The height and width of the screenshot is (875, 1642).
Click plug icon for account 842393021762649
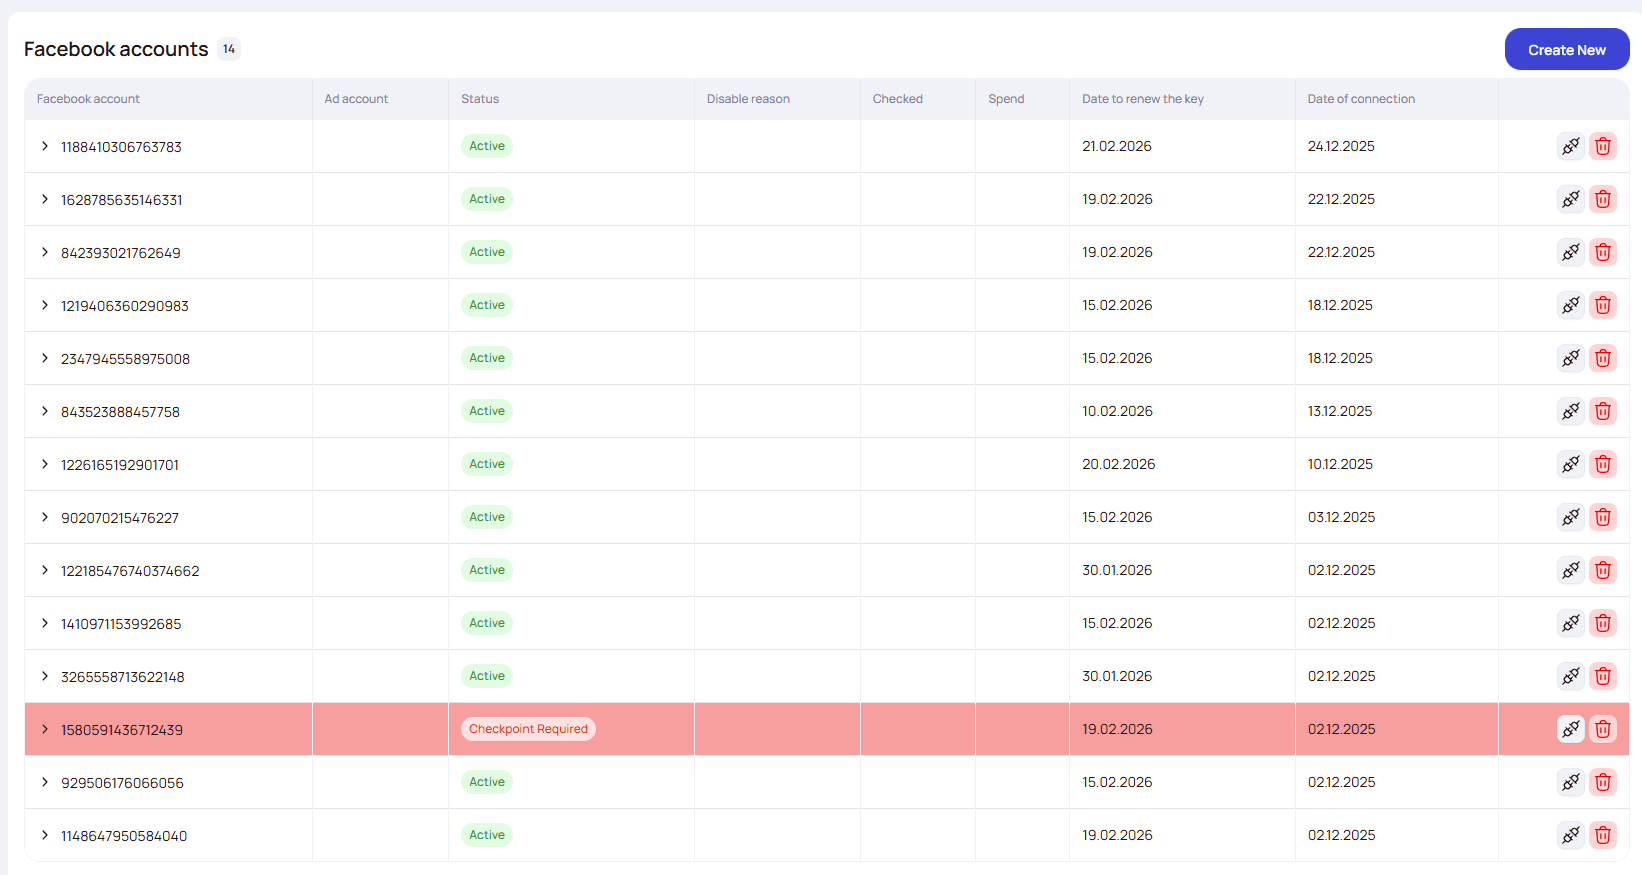(x=1571, y=252)
